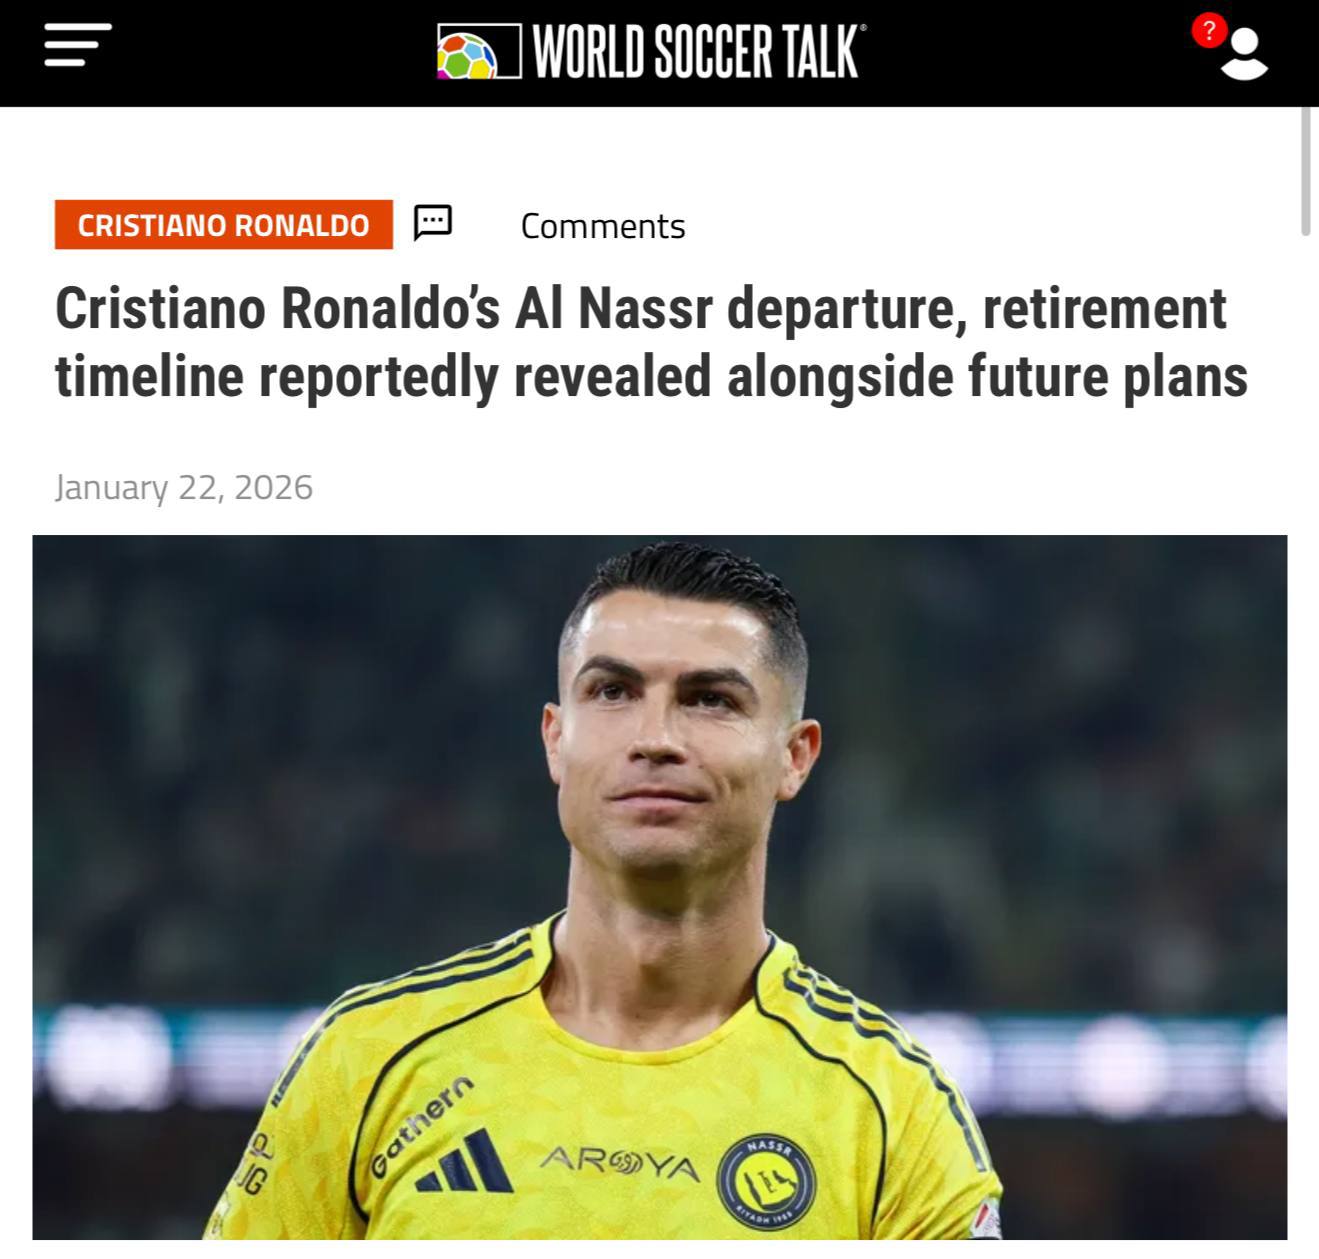Click the January 22, 2026 publish date
Viewport: 1319px width, 1259px height.
(x=184, y=487)
